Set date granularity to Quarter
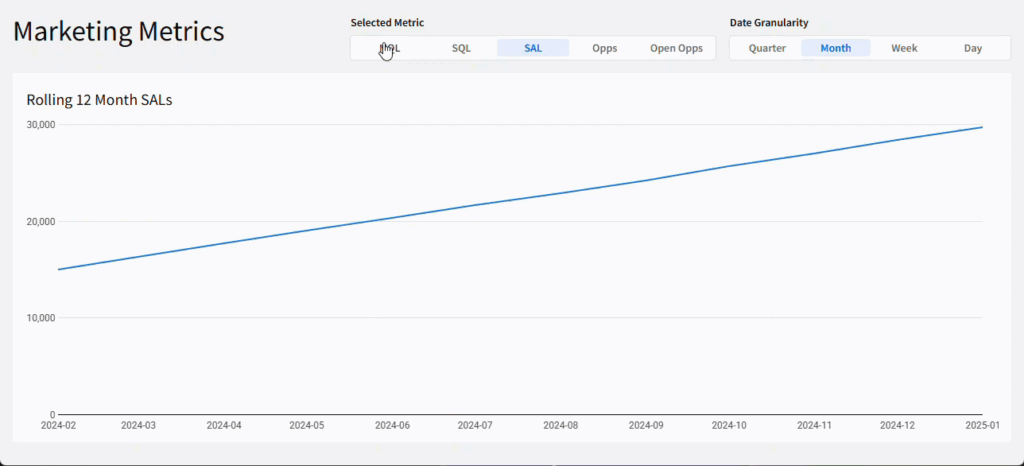The image size is (1024, 466). click(x=767, y=48)
